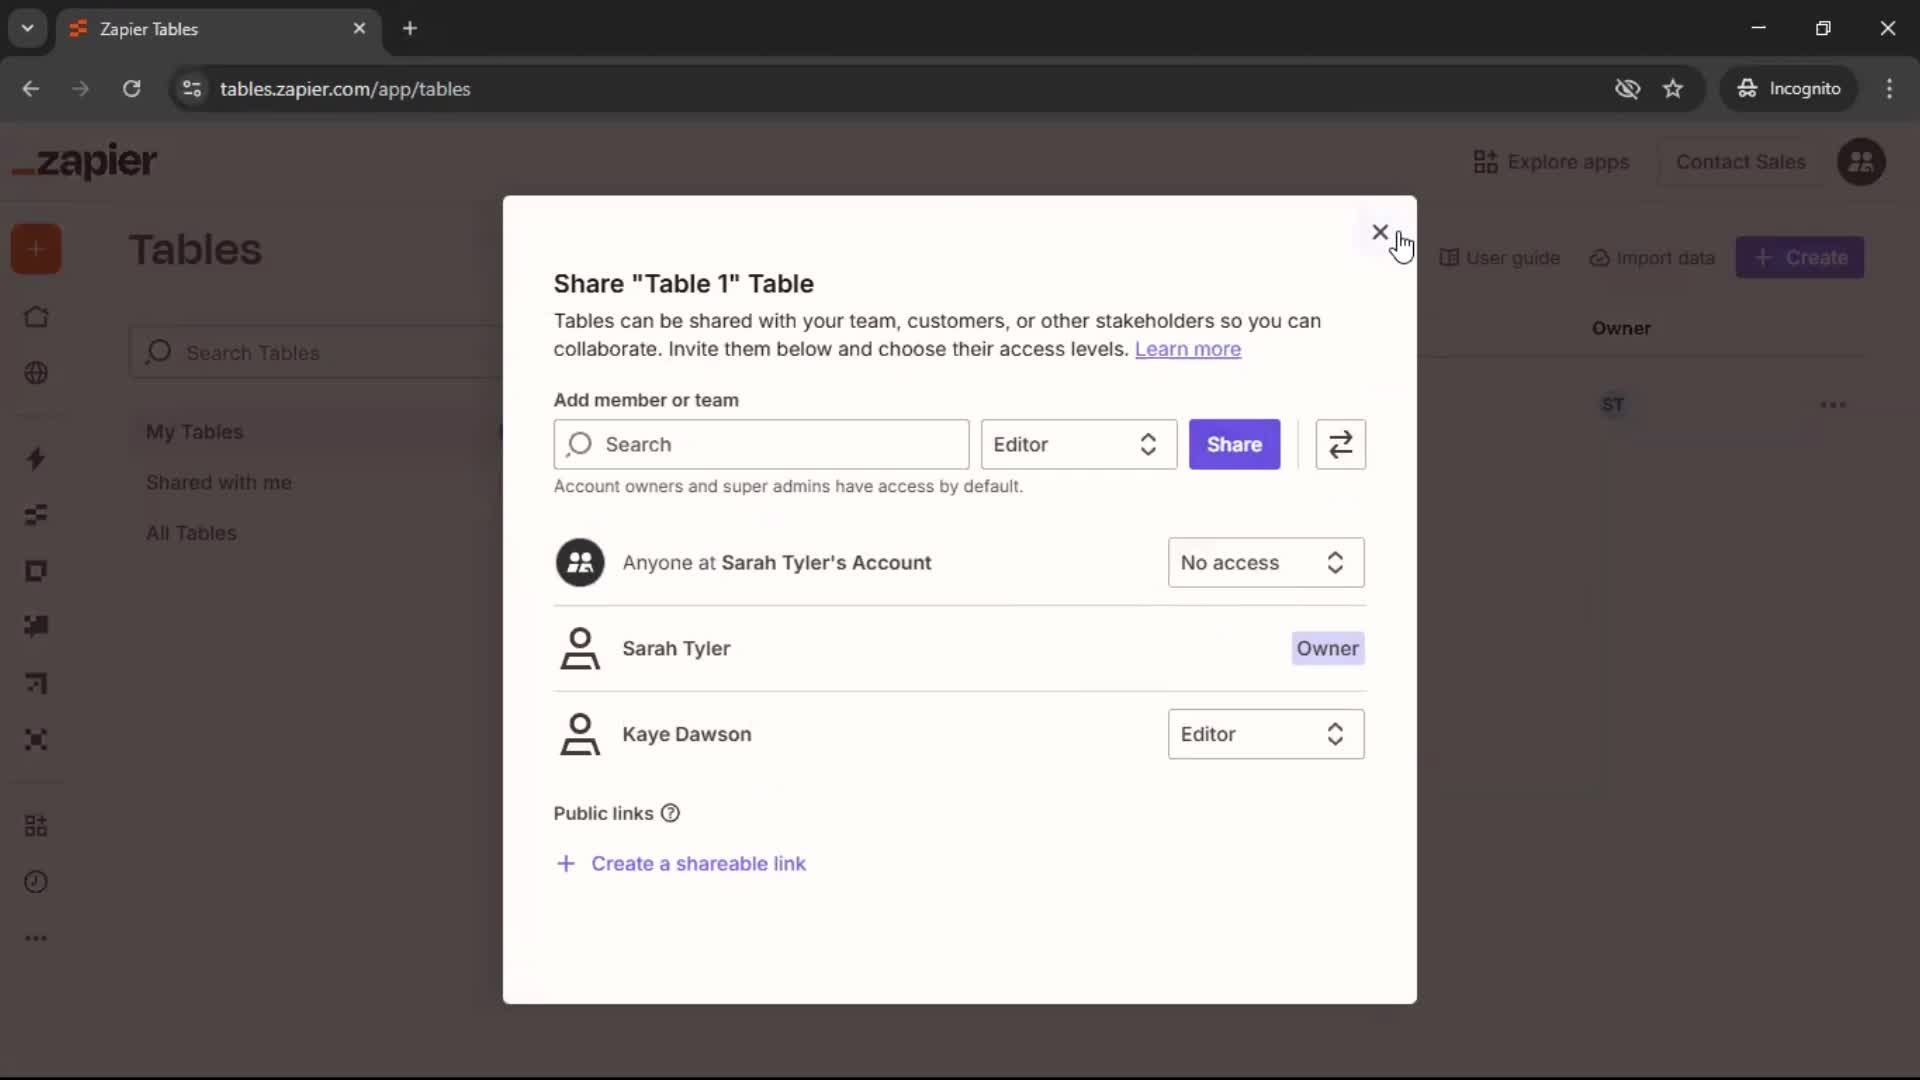Click the Create button

coord(1800,258)
